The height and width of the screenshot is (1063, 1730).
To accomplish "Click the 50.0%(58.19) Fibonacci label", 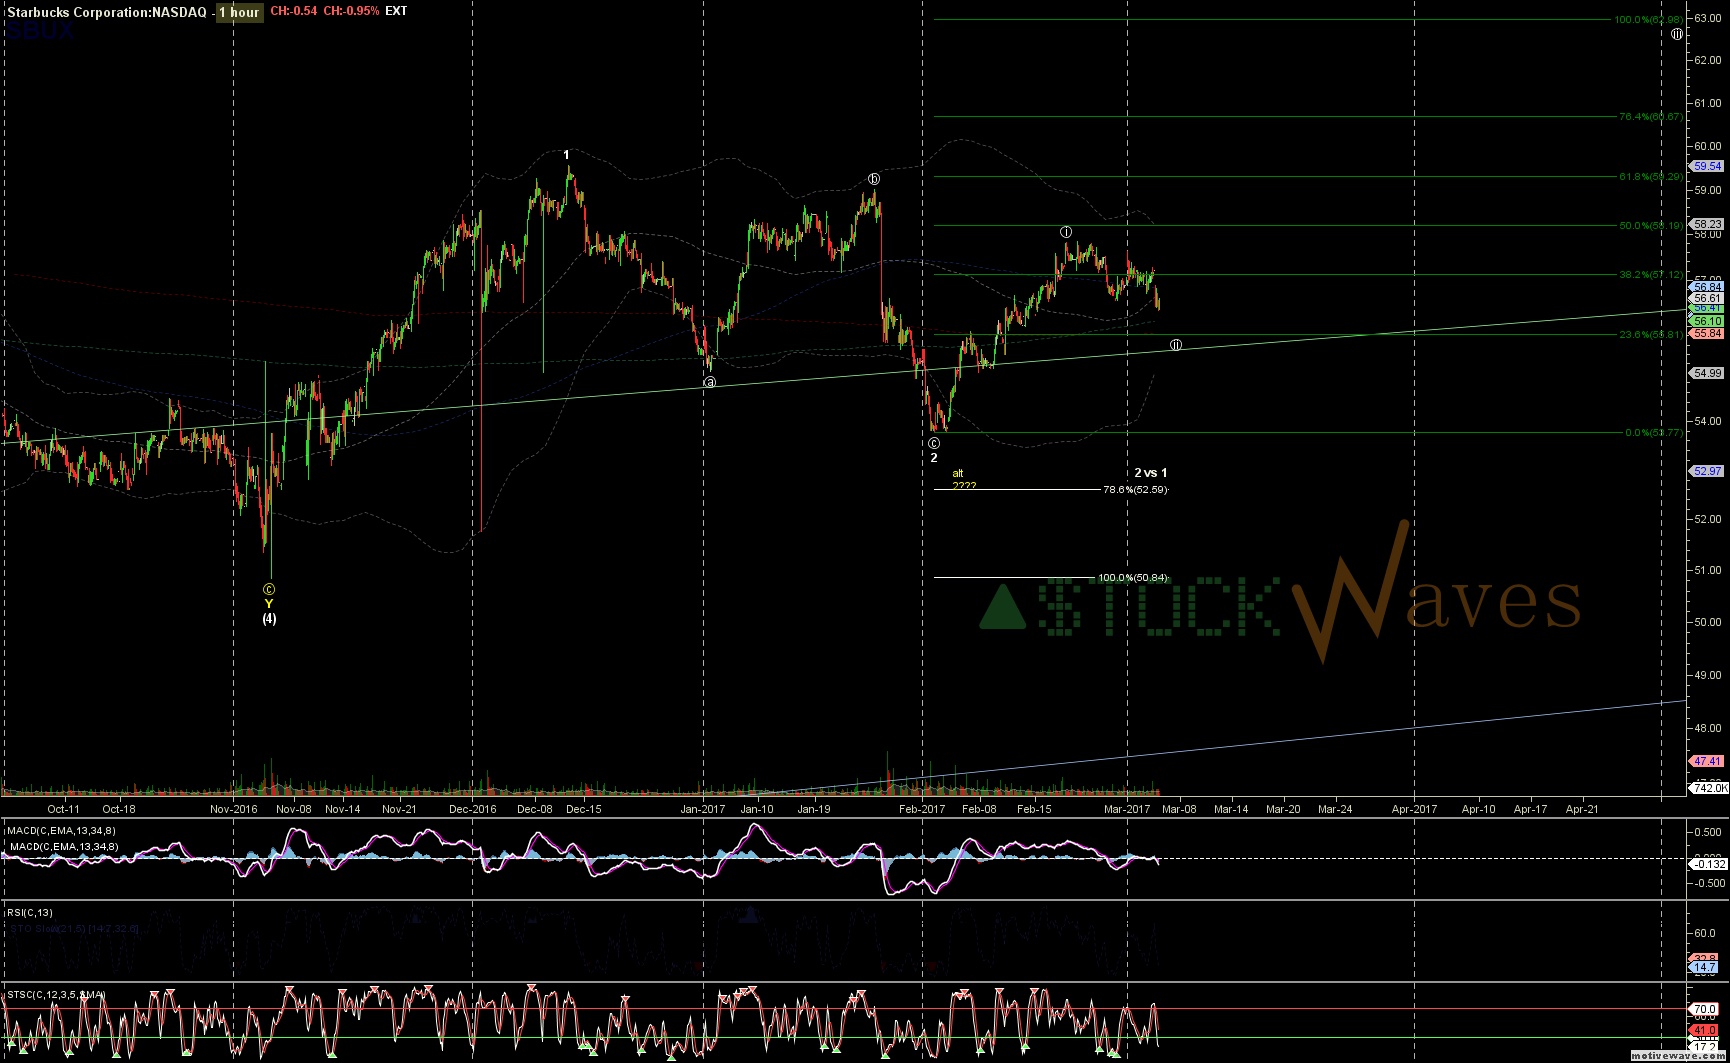I will pos(1650,226).
